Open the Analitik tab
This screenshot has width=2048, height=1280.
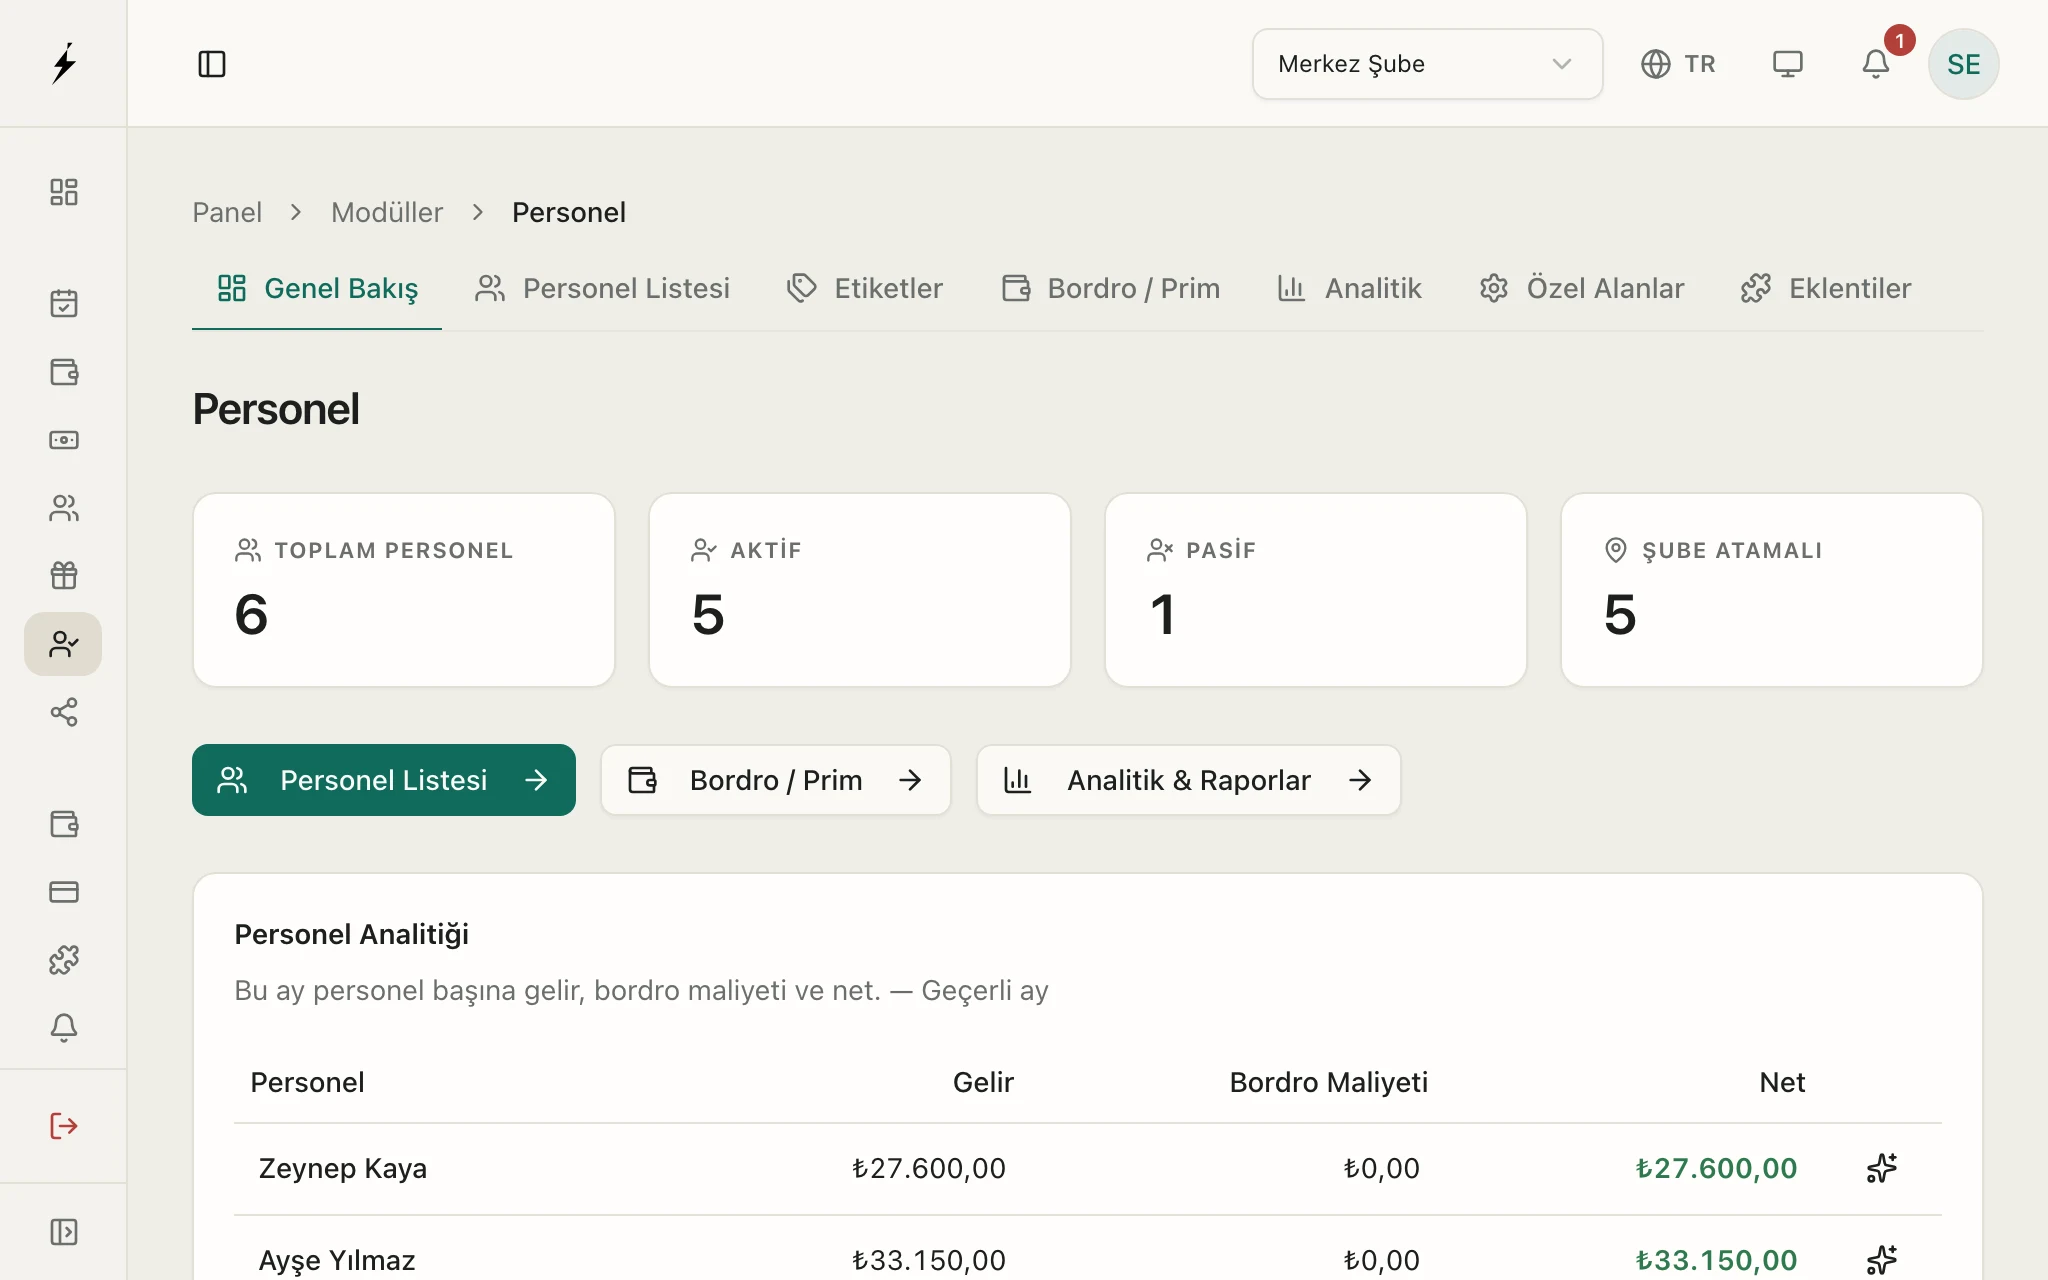tap(1349, 288)
